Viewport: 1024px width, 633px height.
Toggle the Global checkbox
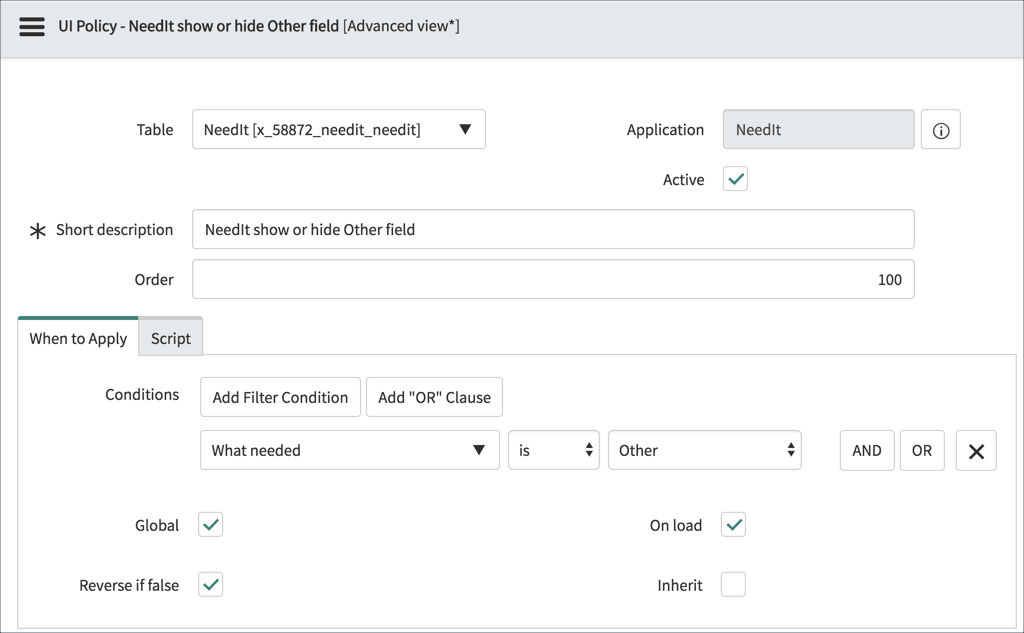pos(210,525)
